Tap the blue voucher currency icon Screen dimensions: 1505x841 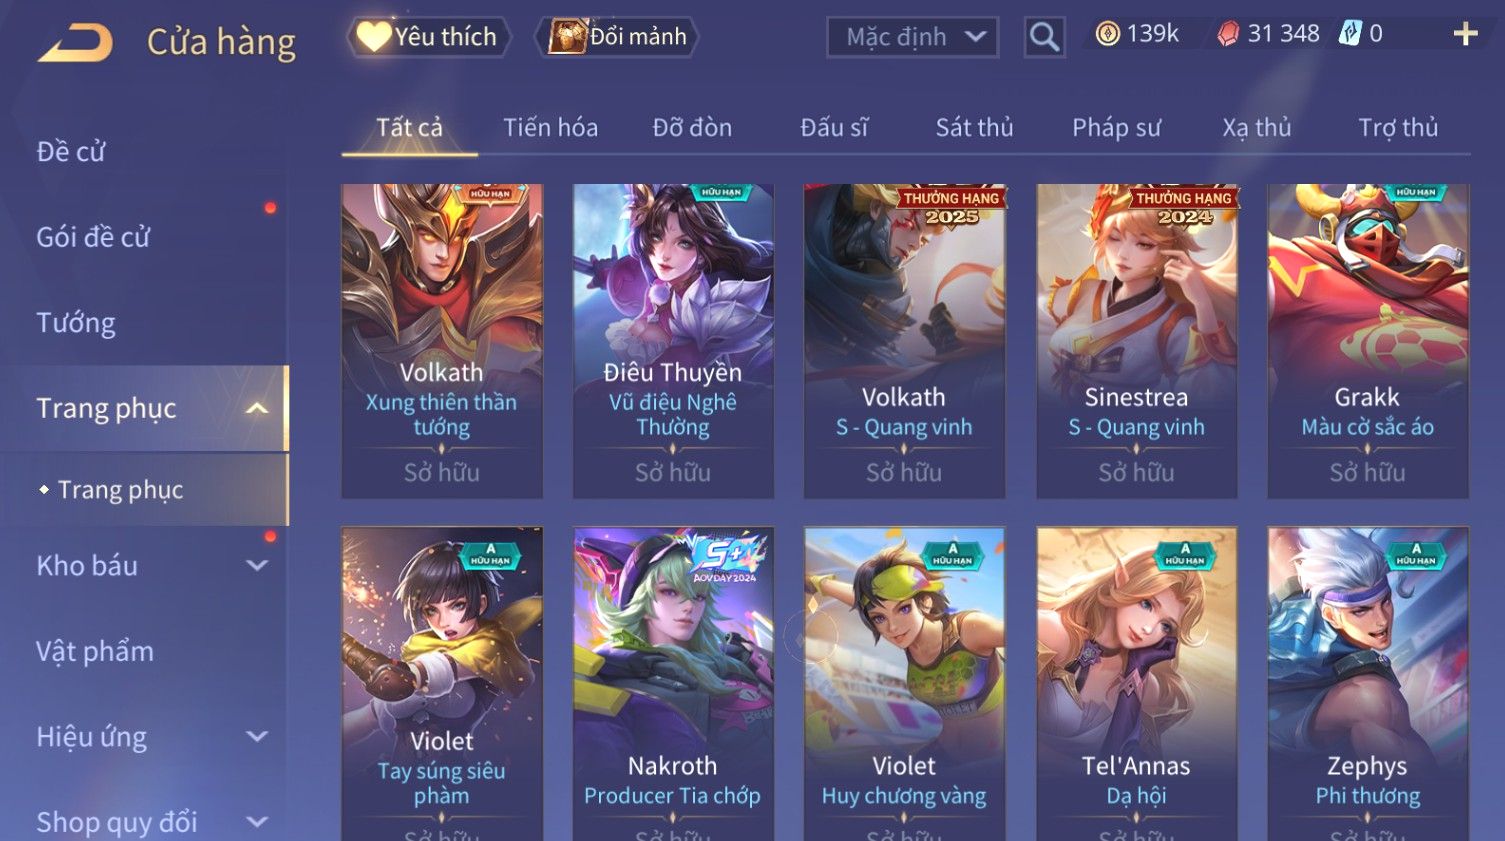pyautogui.click(x=1350, y=33)
